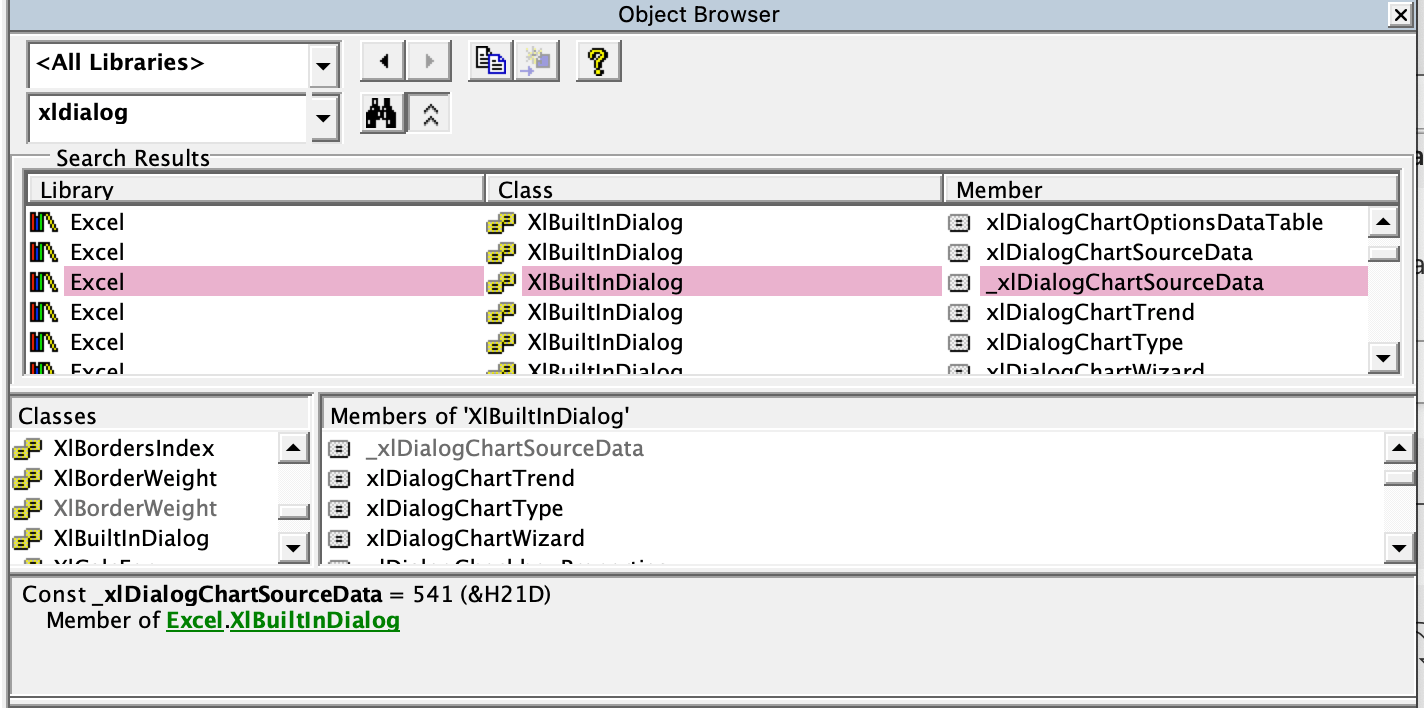Screen dimensions: 1424x708
Task: Open the search text history dropdown arrow
Action: pos(322,118)
